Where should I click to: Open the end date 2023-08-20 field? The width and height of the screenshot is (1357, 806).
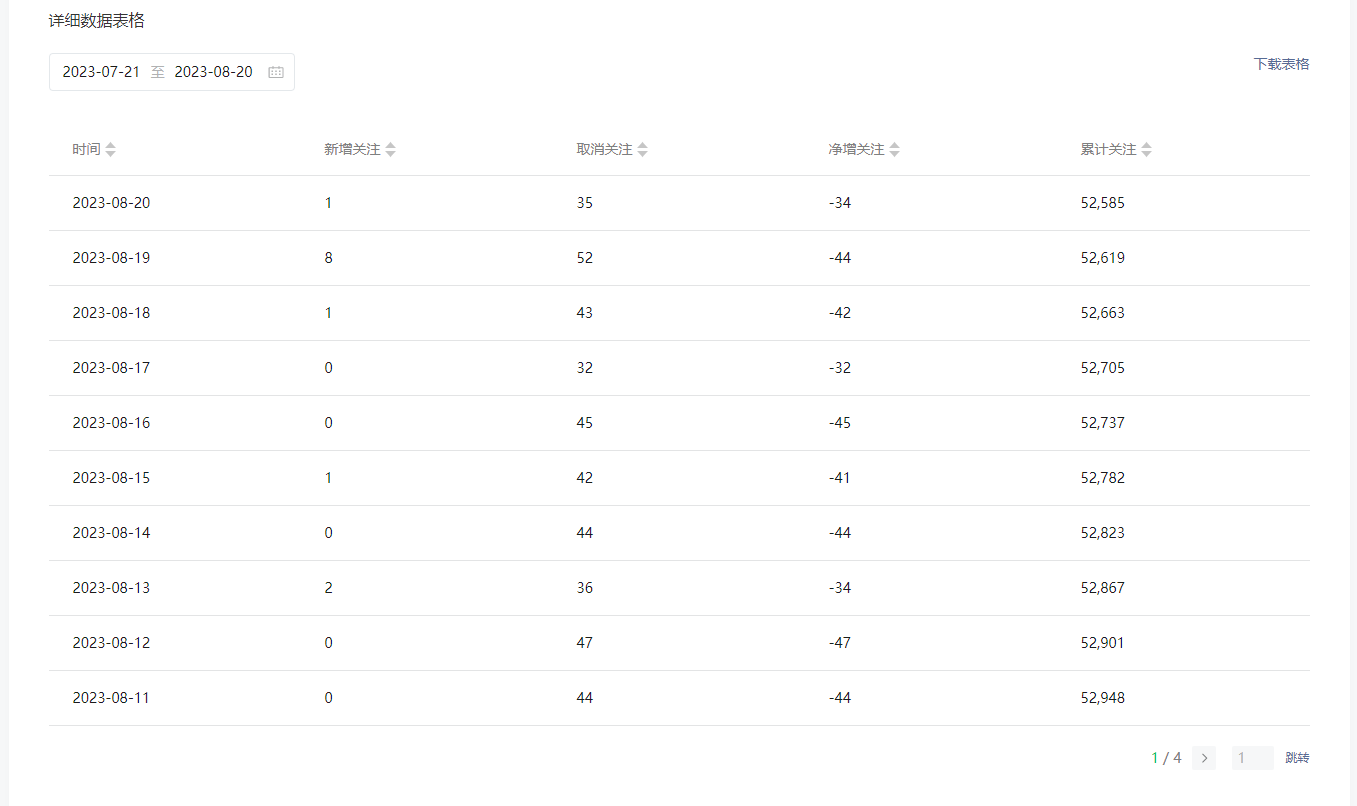click(213, 72)
